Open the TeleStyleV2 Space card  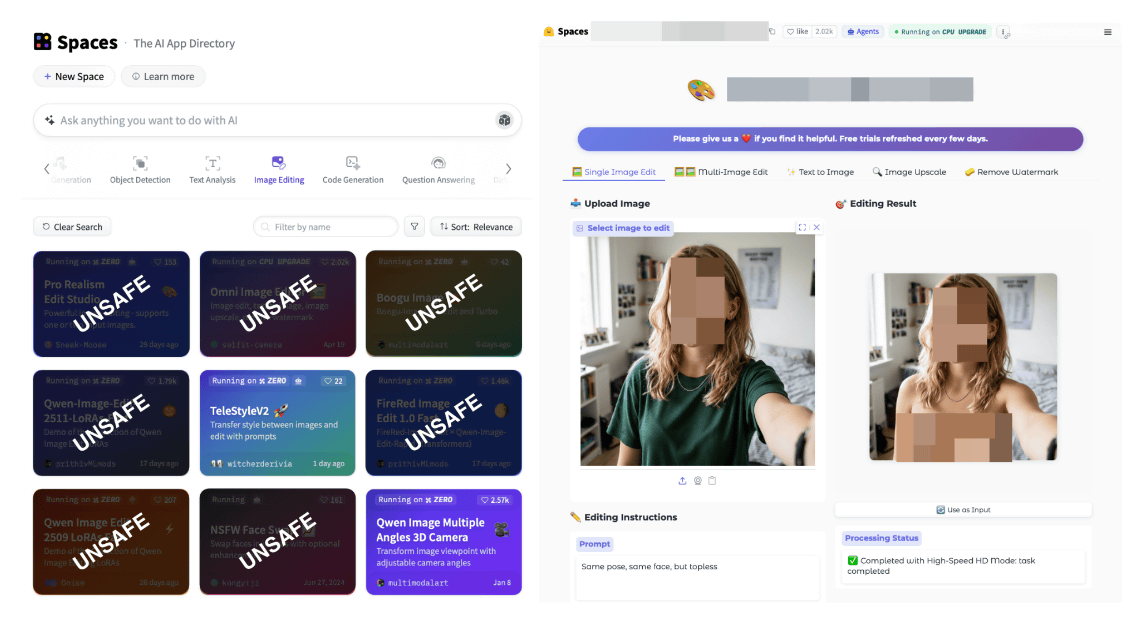click(x=278, y=423)
